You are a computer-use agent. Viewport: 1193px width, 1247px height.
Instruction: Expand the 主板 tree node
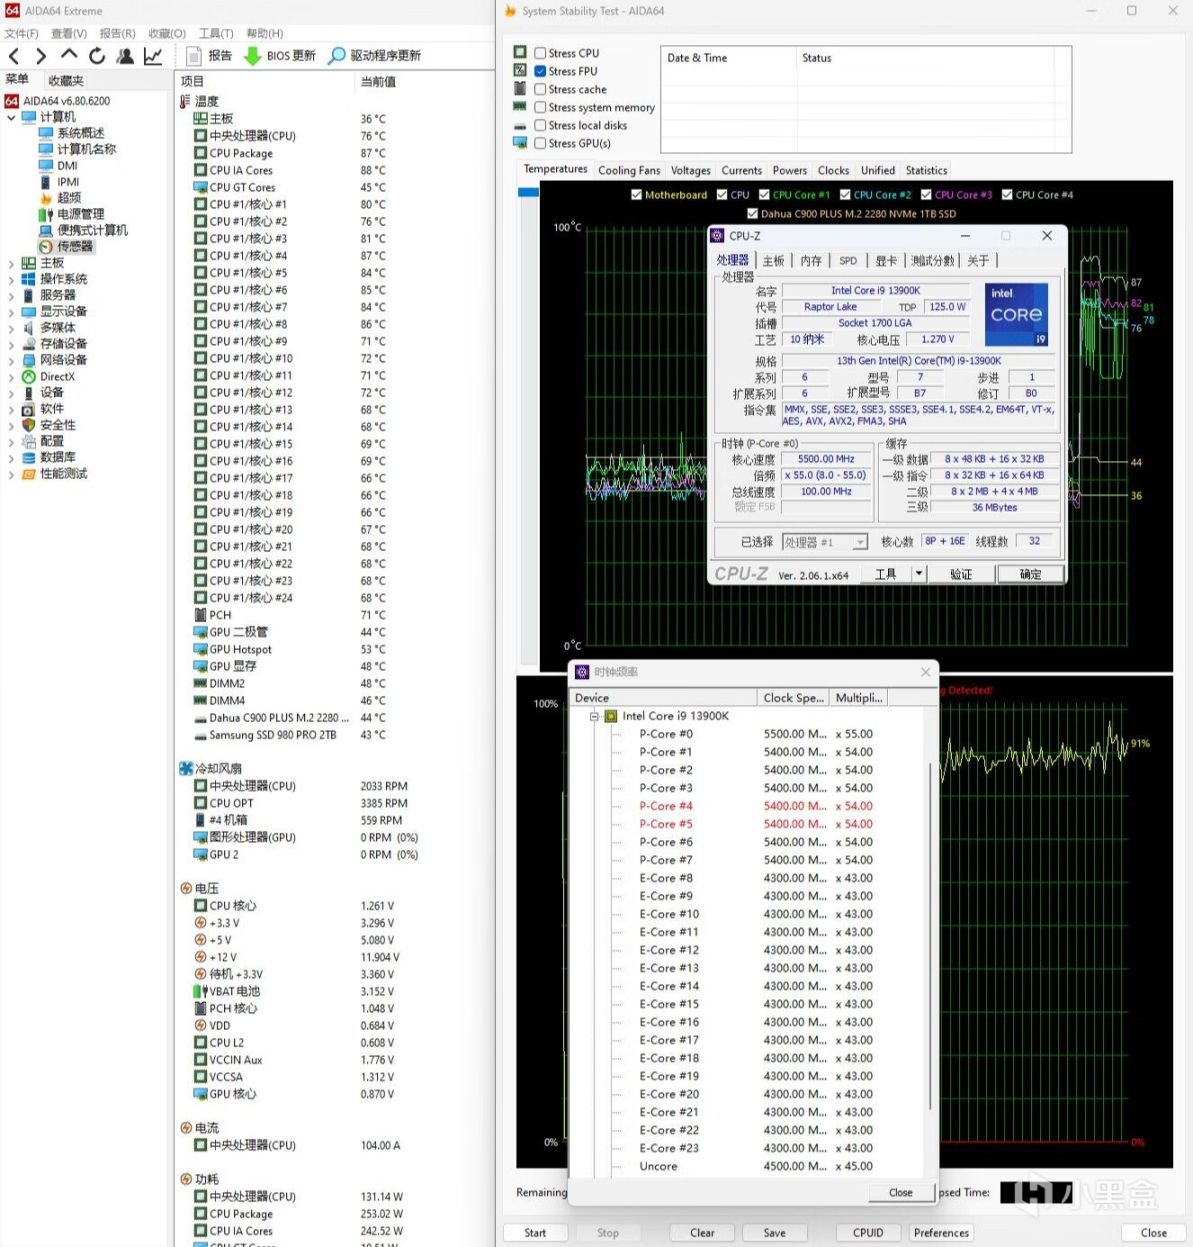[x=11, y=263]
